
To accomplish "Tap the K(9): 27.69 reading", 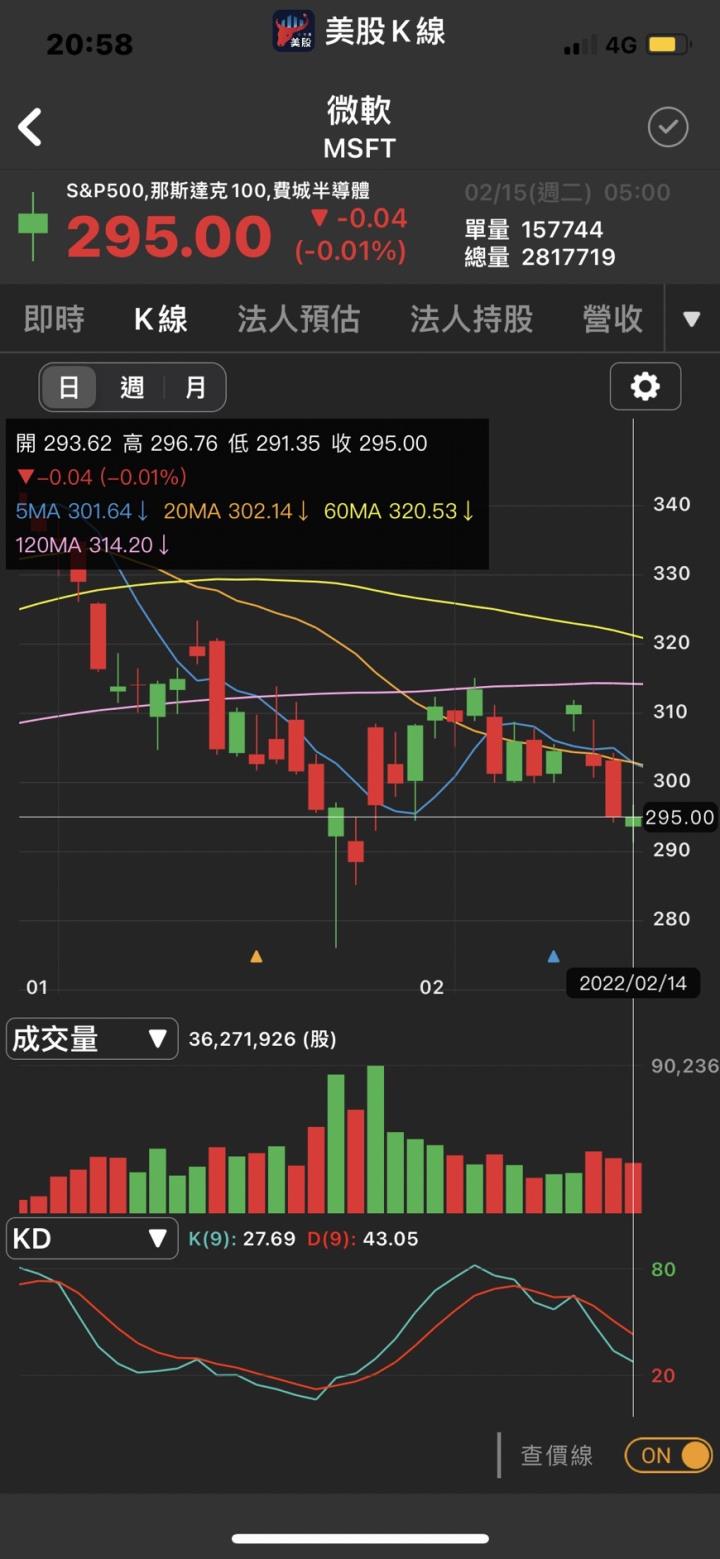I will (x=242, y=1239).
